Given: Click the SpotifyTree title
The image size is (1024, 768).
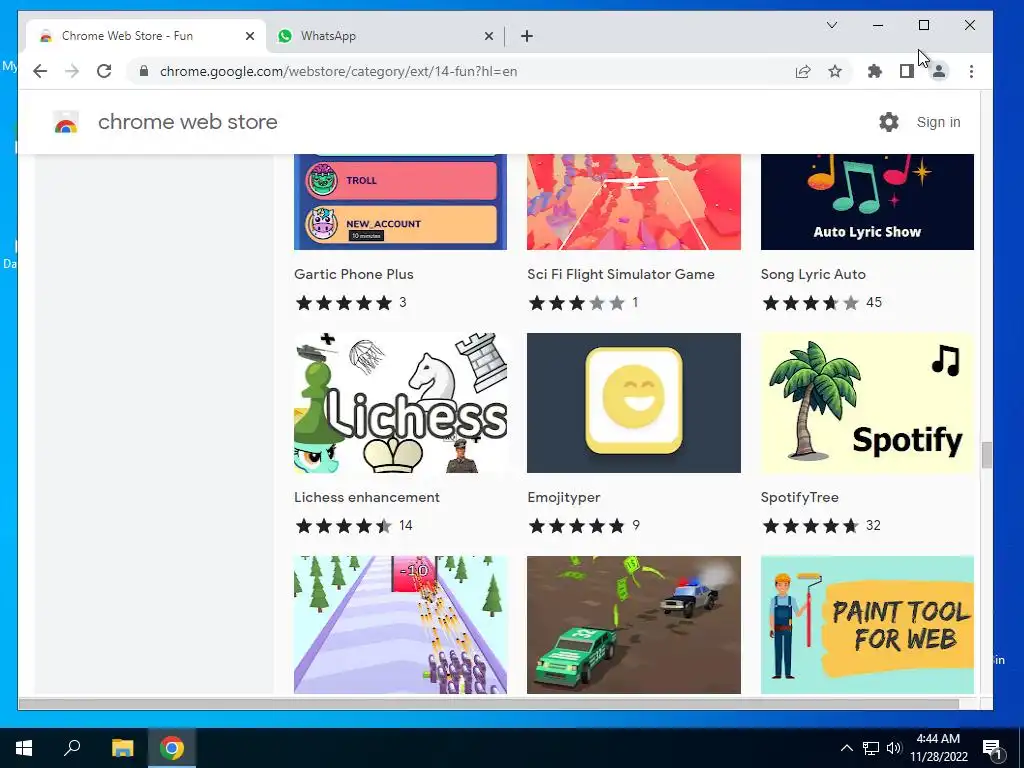Looking at the screenshot, I should (799, 497).
